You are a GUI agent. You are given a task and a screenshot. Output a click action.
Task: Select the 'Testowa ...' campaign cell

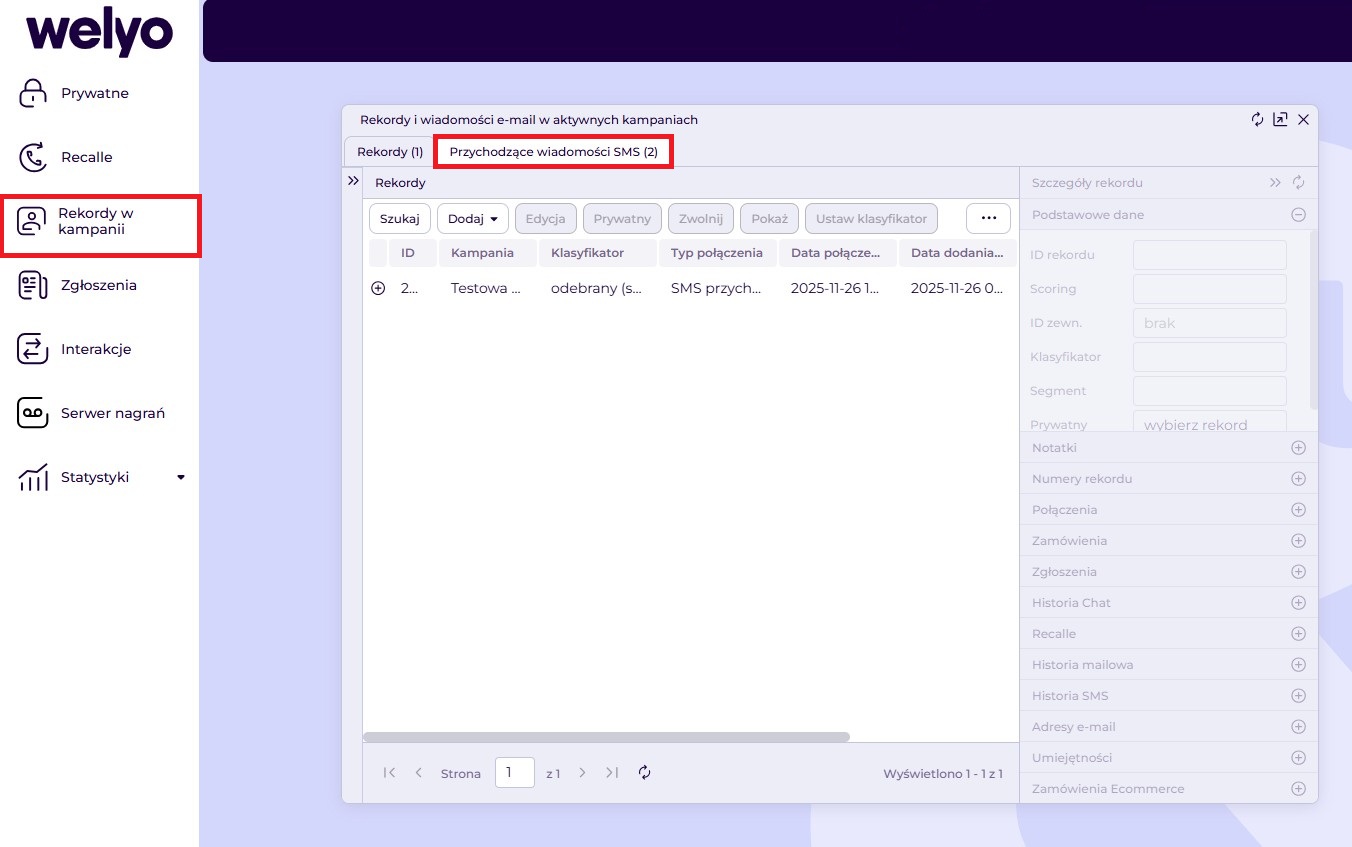[488, 288]
